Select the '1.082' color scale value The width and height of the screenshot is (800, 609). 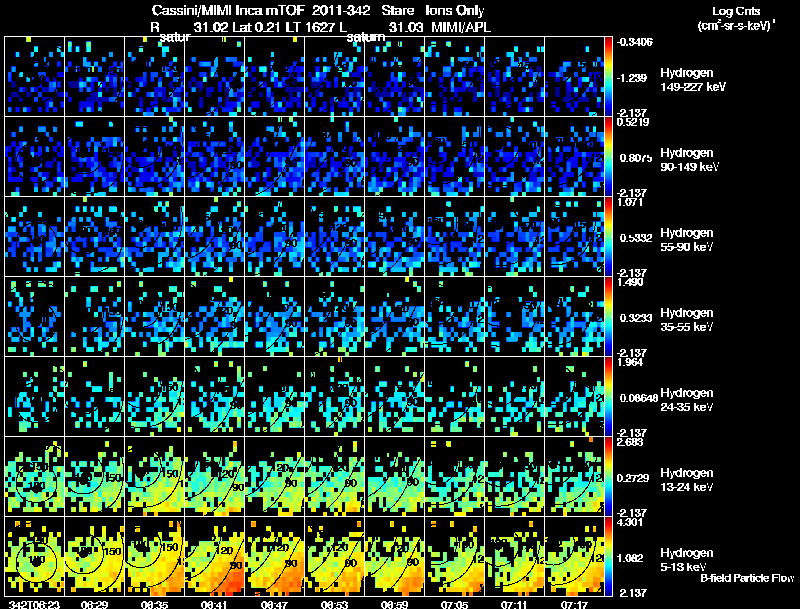point(631,559)
